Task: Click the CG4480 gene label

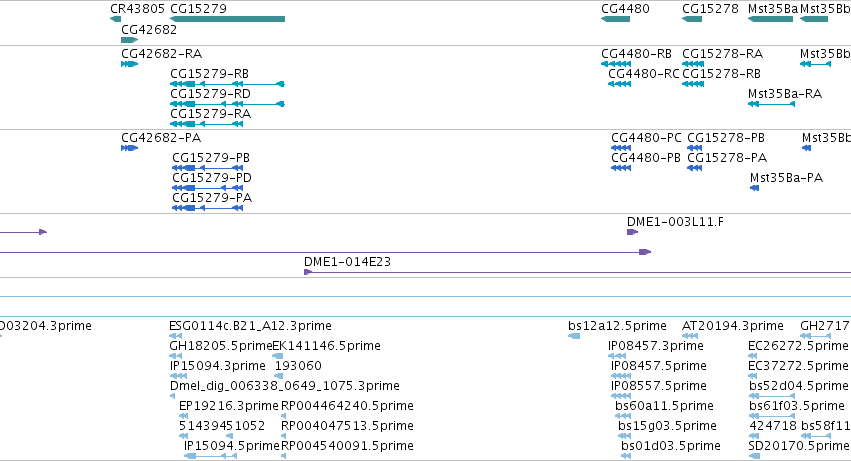Action: 625,9
